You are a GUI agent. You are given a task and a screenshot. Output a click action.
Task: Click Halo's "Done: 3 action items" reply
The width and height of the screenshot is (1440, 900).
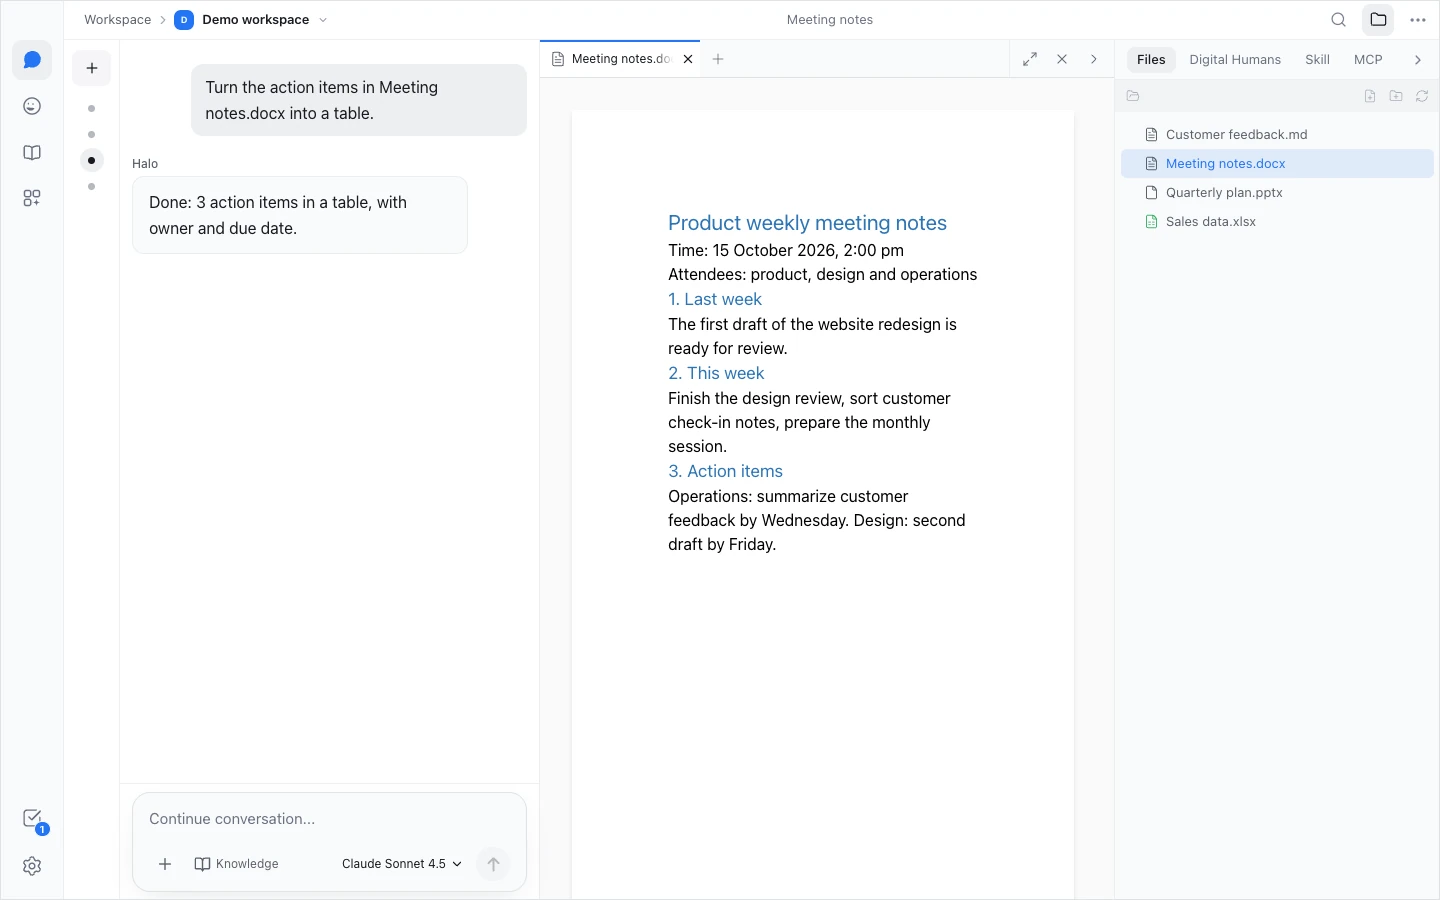coord(300,215)
